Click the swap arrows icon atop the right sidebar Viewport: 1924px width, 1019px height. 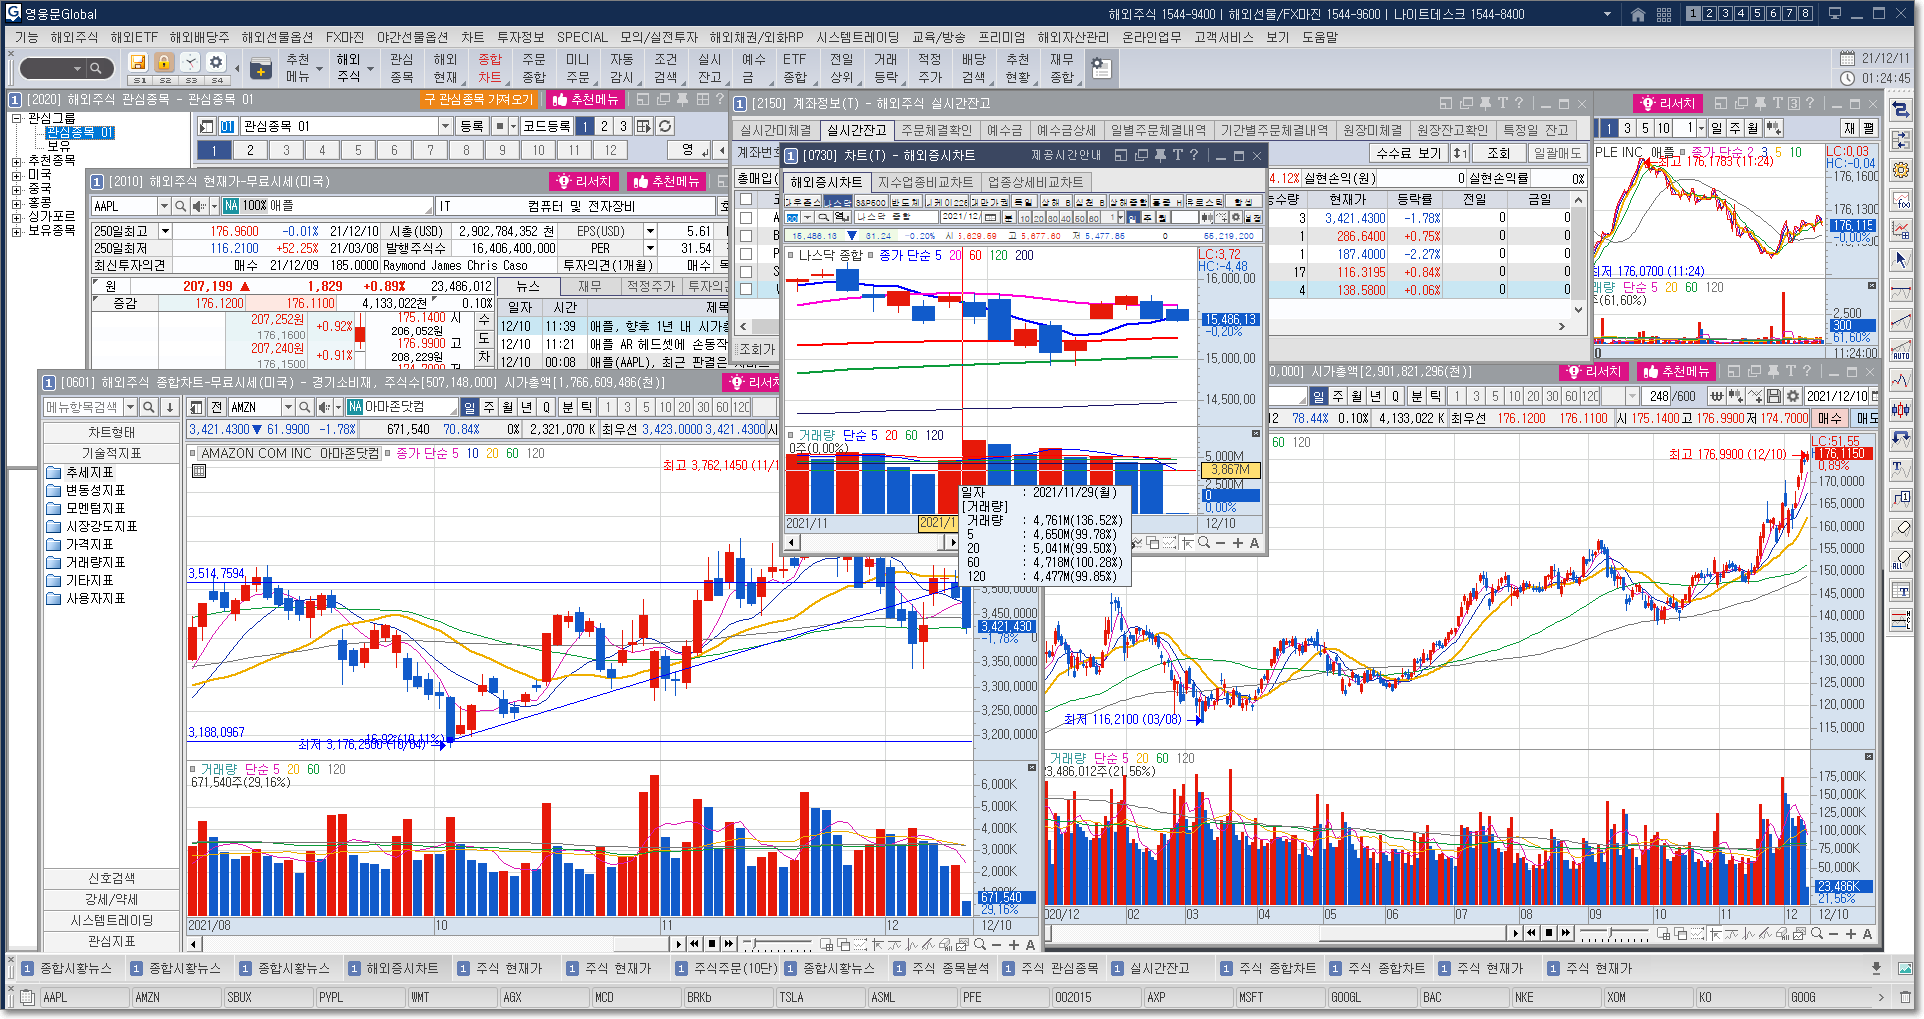tap(1901, 110)
